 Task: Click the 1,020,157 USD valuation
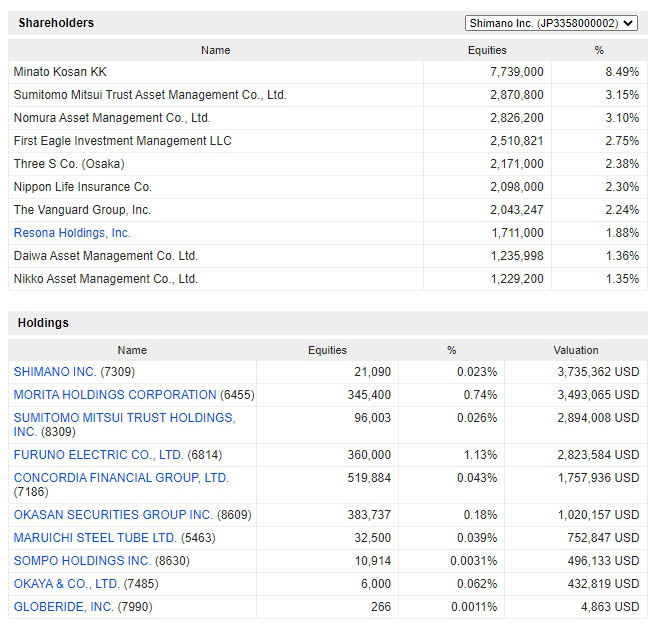point(598,515)
